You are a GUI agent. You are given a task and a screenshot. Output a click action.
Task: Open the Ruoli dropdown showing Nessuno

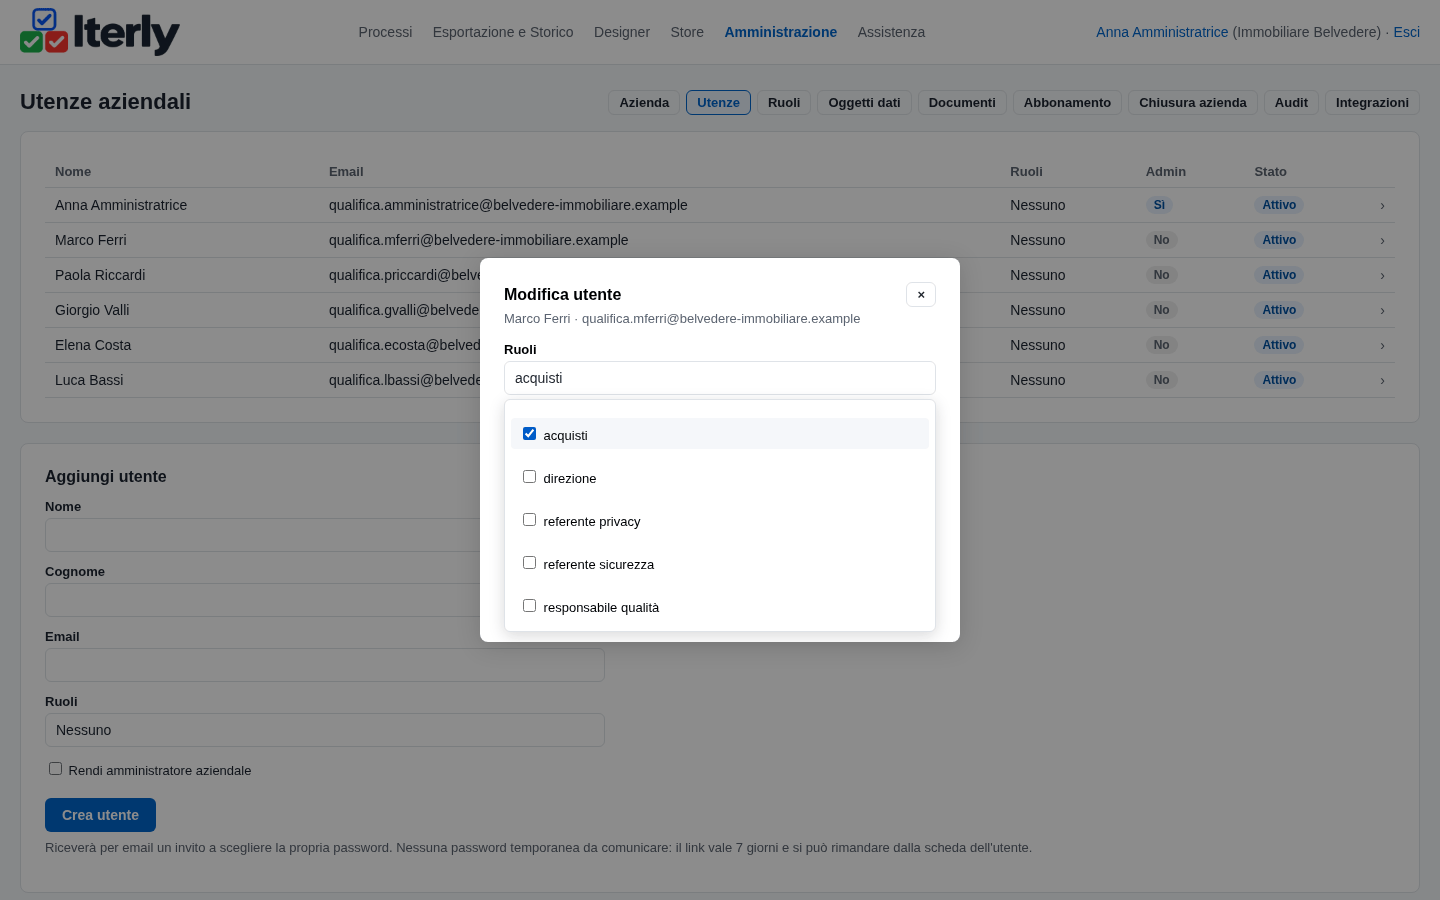coord(325,730)
